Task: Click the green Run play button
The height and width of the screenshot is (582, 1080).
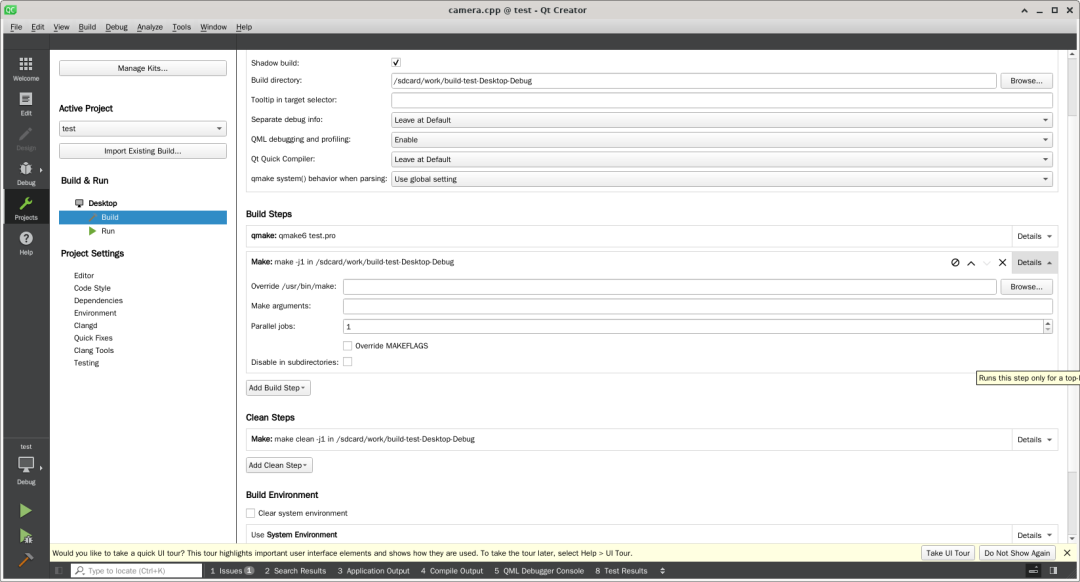Action: 25,510
